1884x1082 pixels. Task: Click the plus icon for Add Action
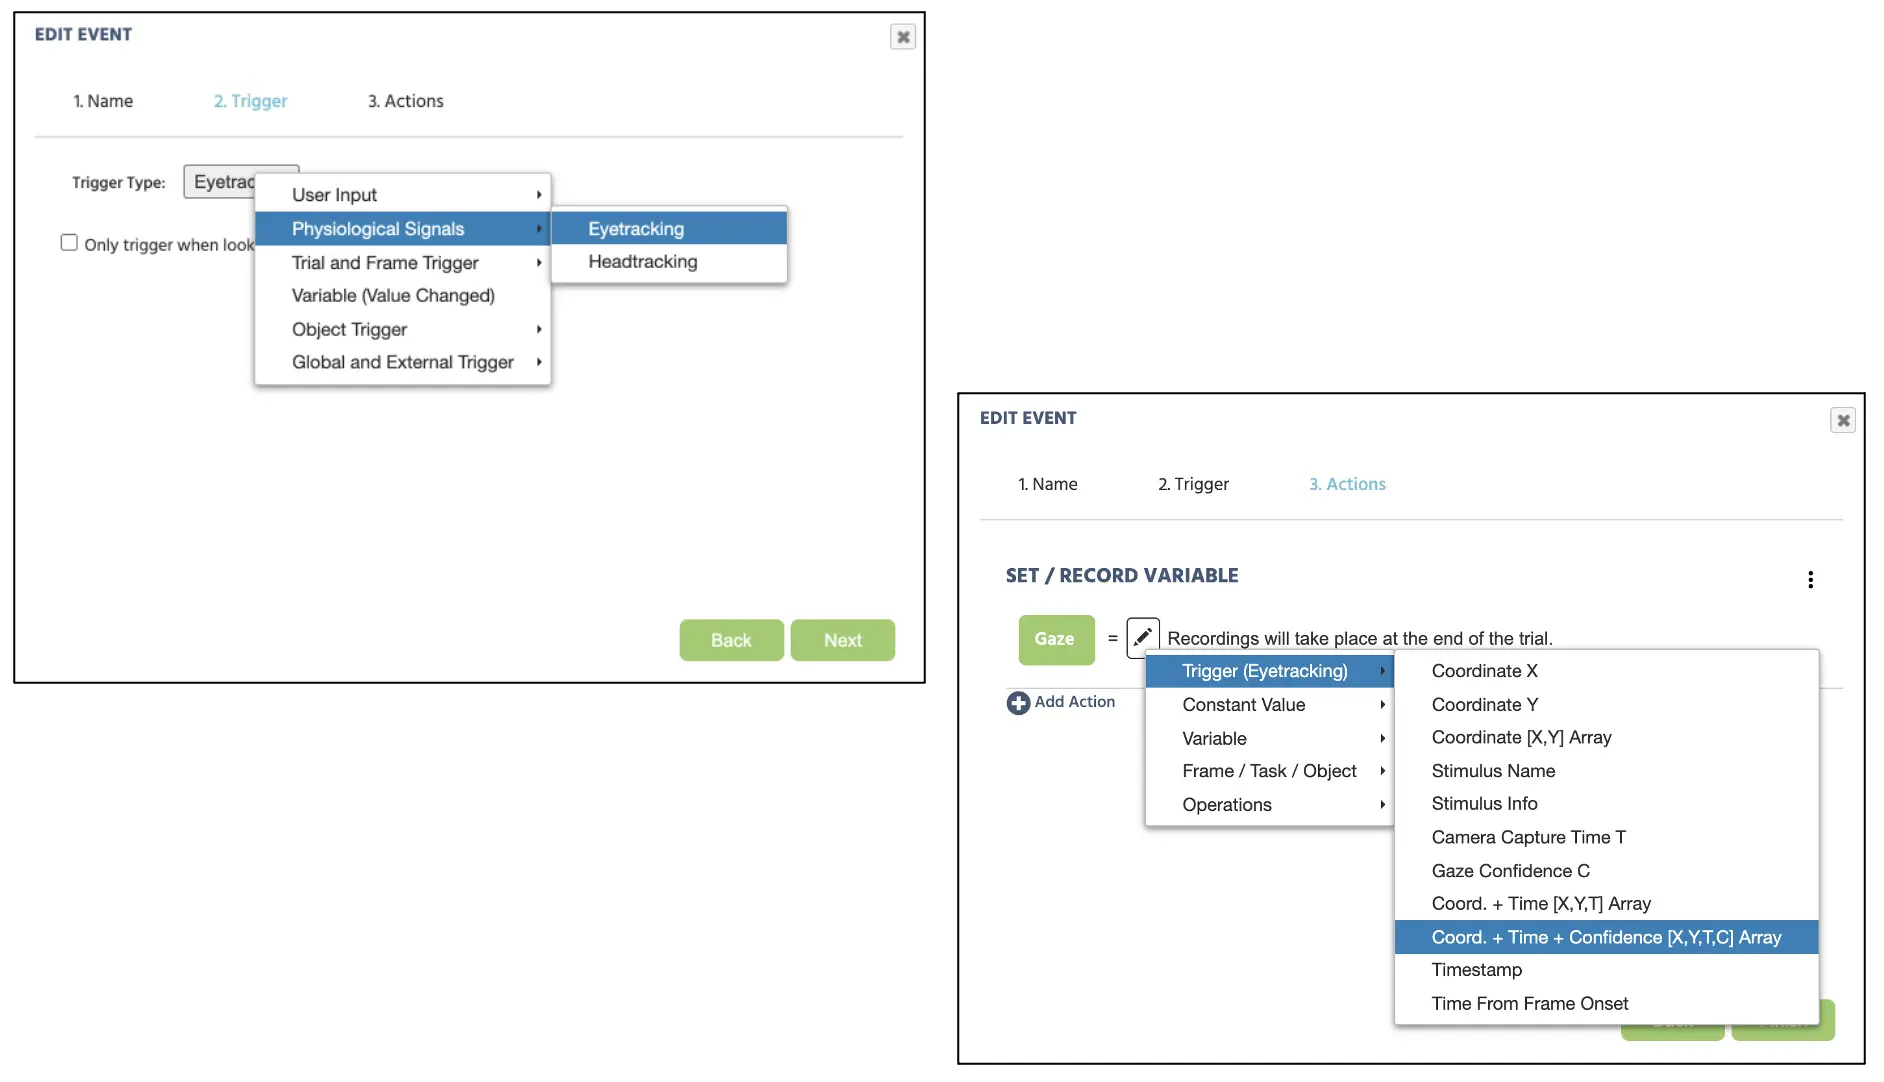1018,703
